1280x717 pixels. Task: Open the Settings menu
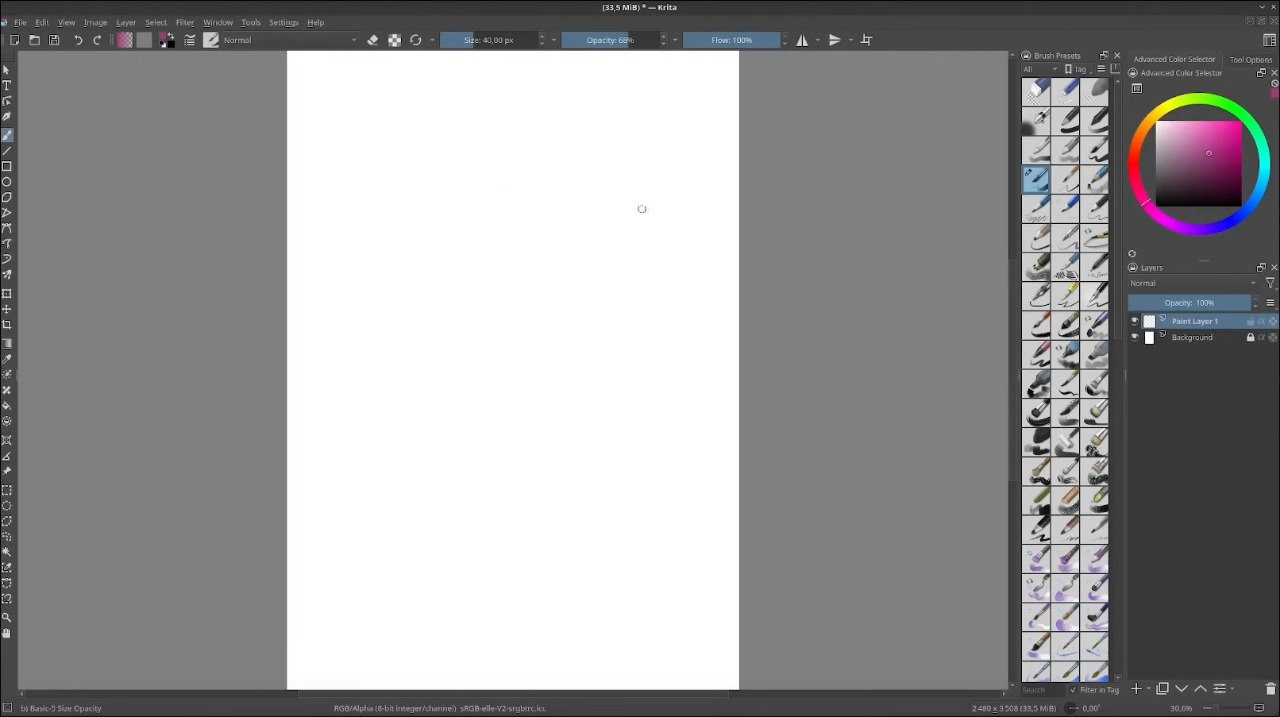coord(284,22)
